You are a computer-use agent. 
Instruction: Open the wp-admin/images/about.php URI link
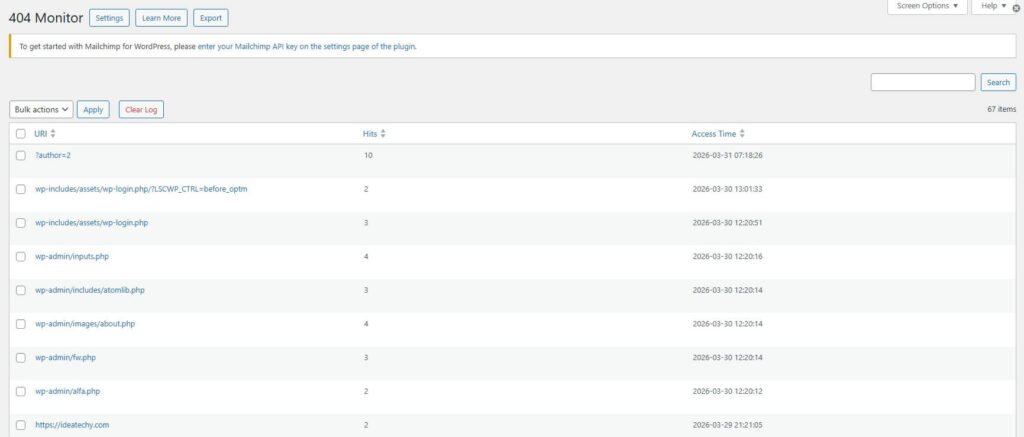pyautogui.click(x=85, y=324)
